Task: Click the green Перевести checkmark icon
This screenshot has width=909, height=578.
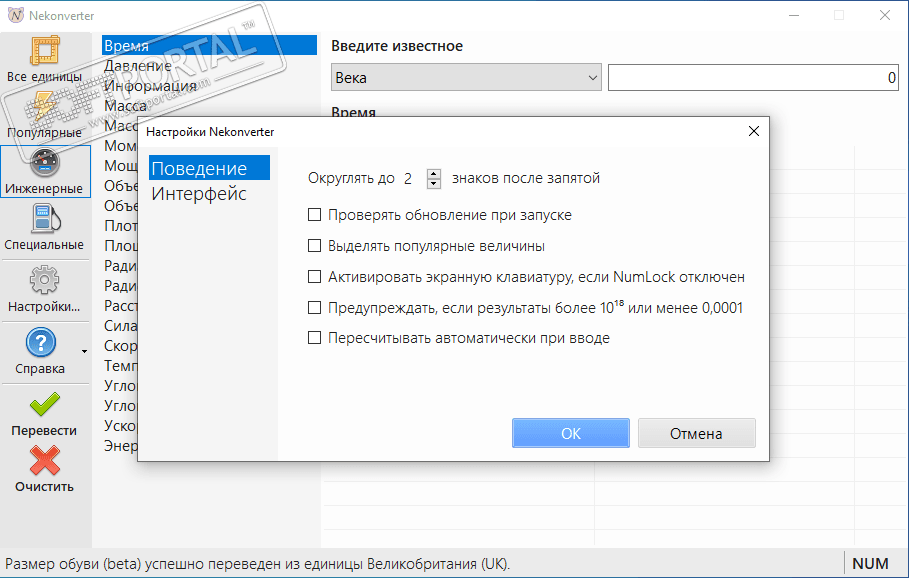Action: [45, 405]
